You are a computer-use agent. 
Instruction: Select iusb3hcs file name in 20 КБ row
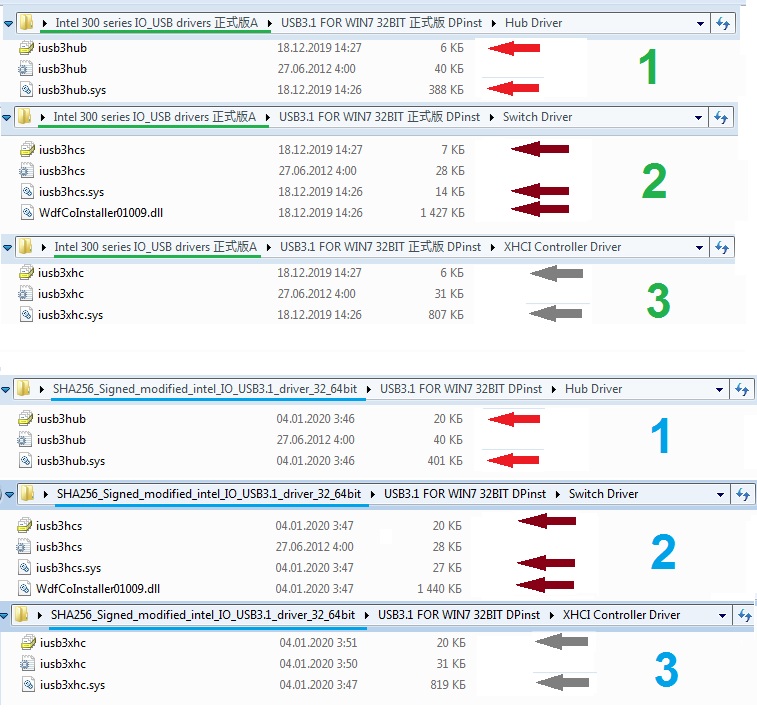[59, 525]
